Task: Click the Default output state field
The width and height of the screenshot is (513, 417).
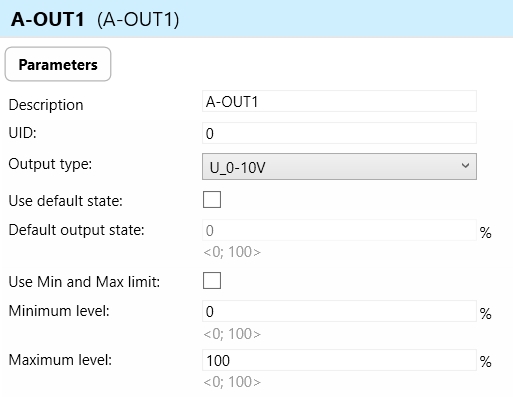Action: 339,230
